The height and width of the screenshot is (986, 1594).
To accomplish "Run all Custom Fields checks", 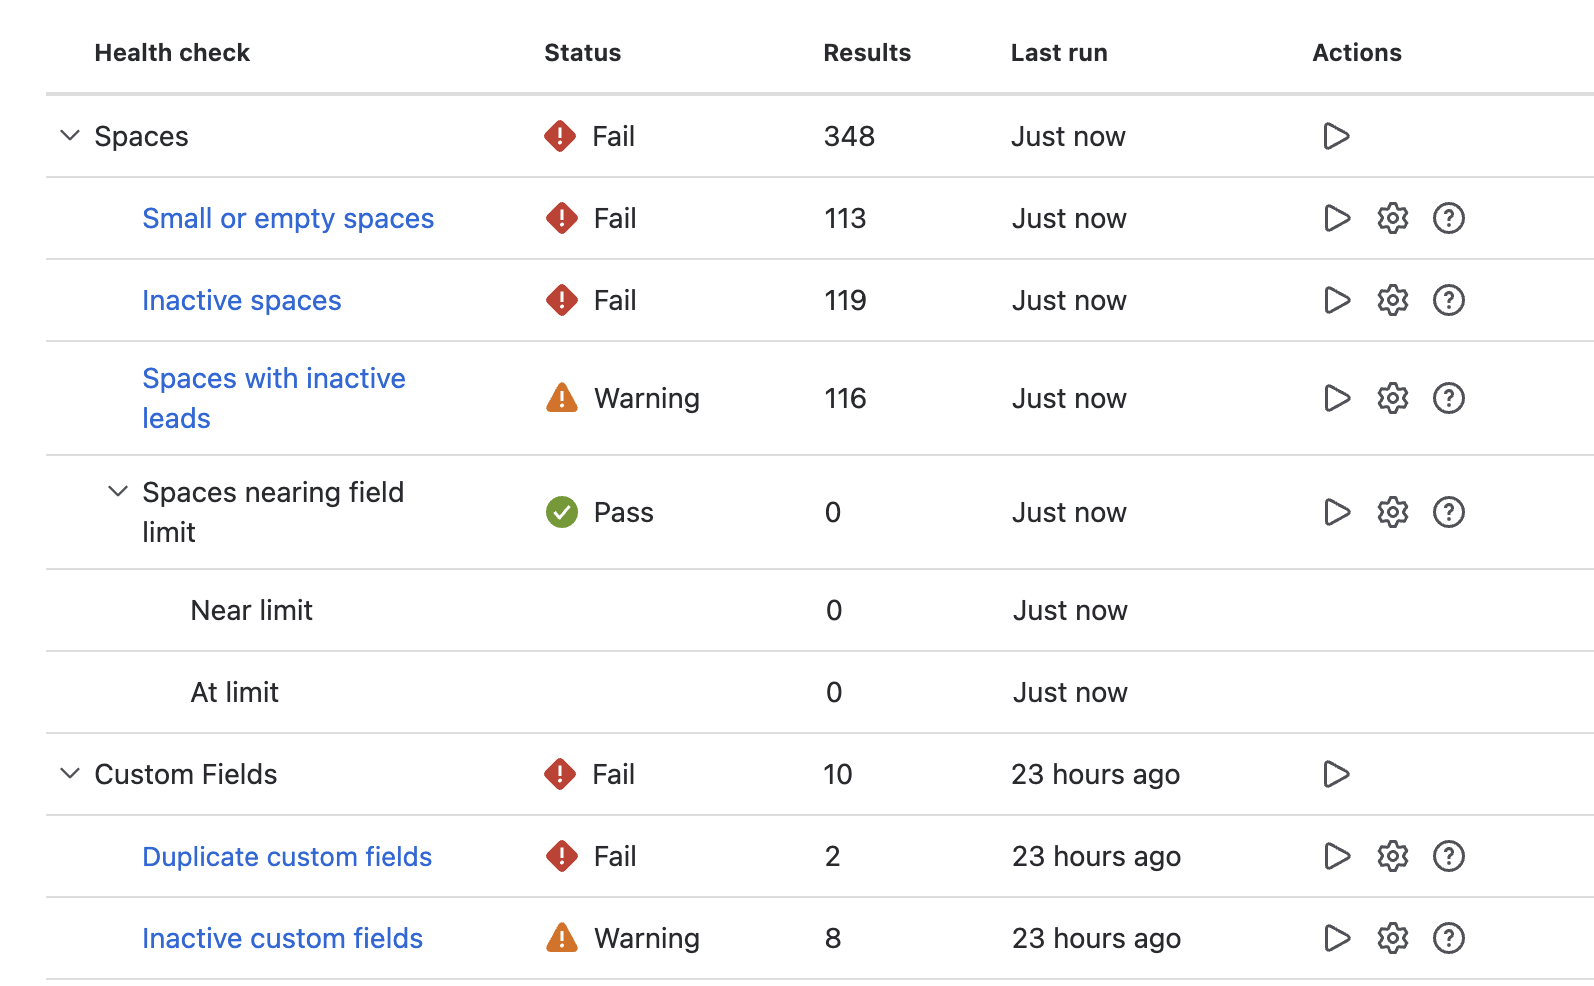I will pyautogui.click(x=1336, y=774).
